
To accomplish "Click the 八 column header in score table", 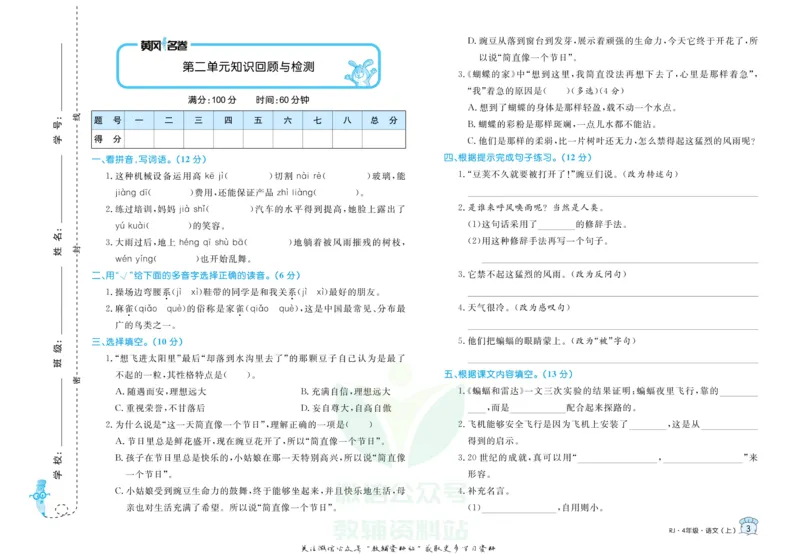I will (x=347, y=120).
